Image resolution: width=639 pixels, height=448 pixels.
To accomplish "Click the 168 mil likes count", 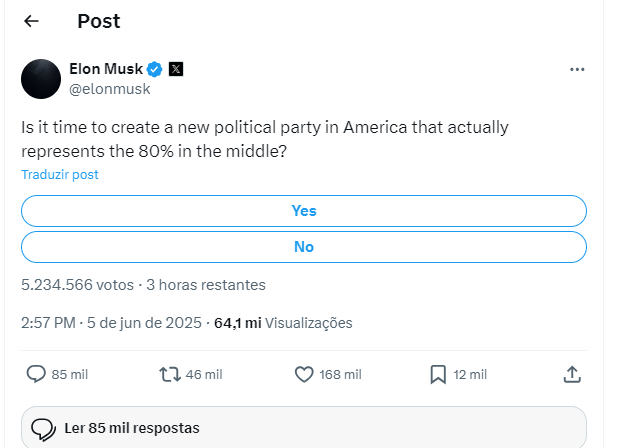I will pos(340,375).
